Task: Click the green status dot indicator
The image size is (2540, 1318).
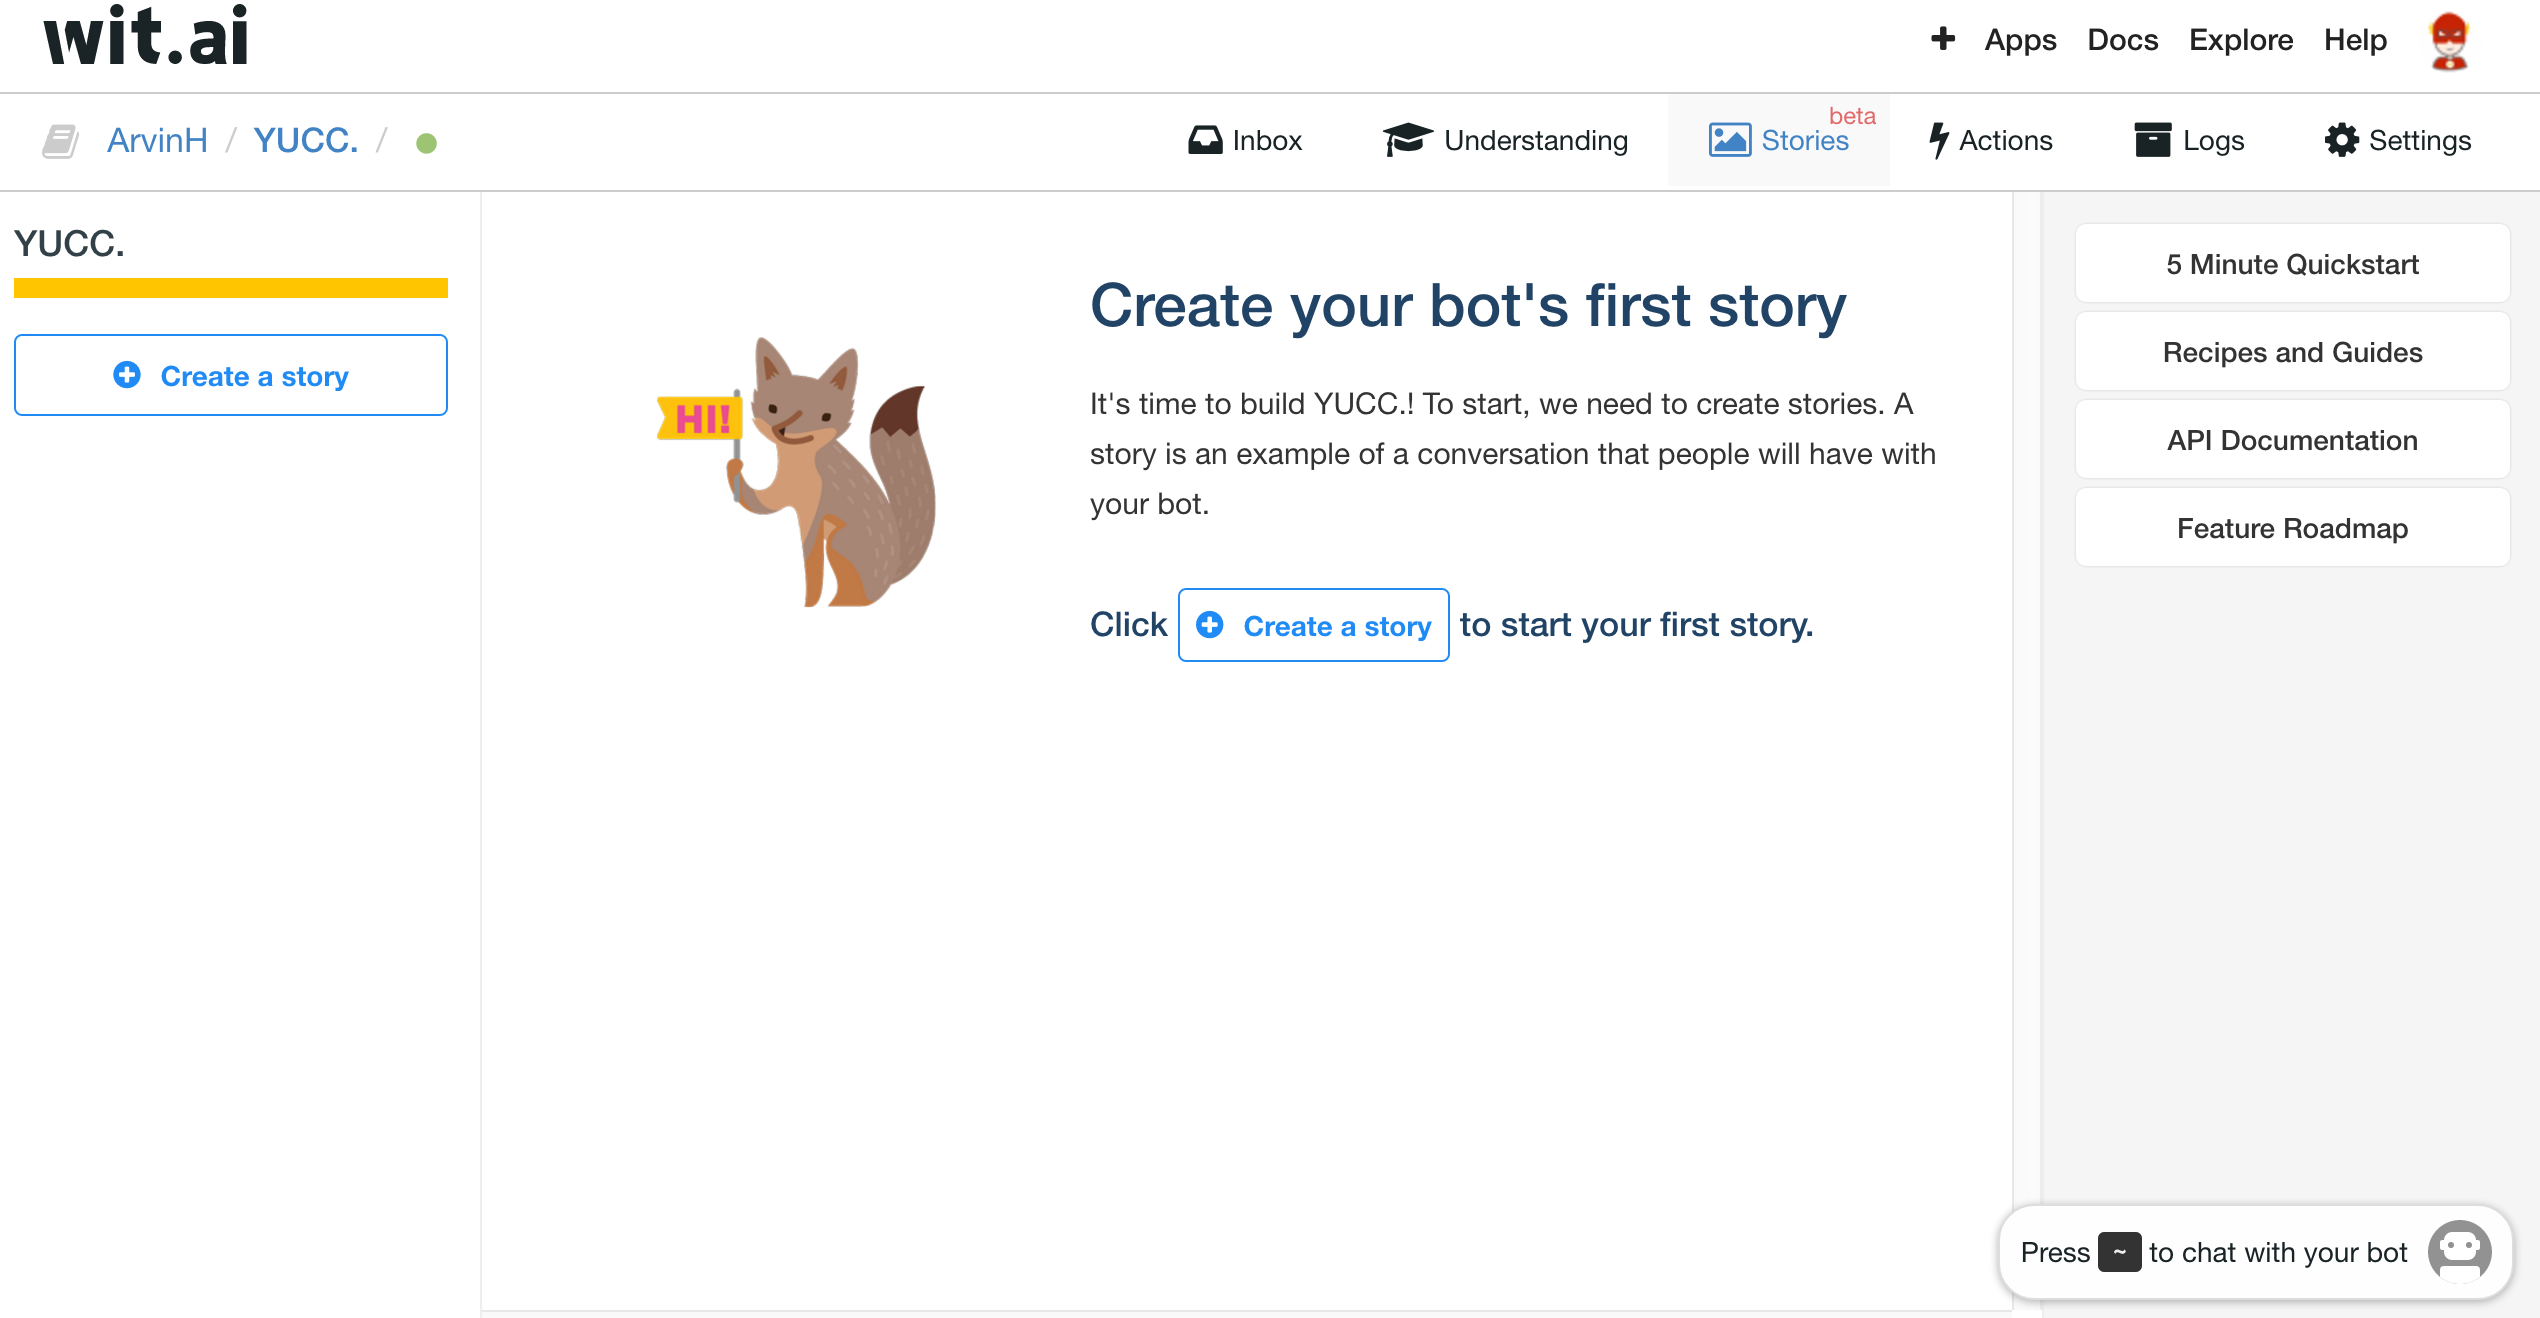Action: tap(426, 143)
